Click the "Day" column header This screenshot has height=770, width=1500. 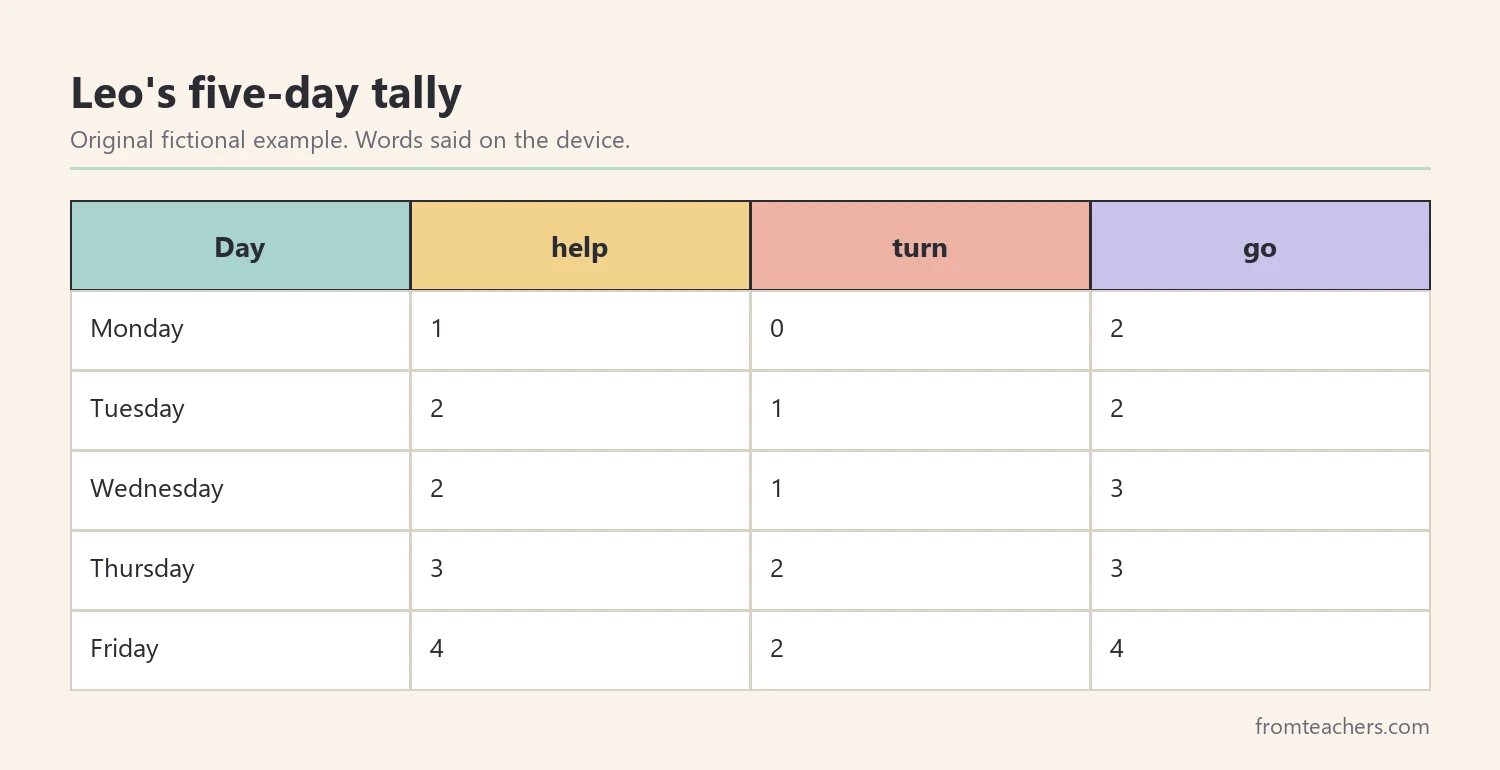tap(240, 246)
